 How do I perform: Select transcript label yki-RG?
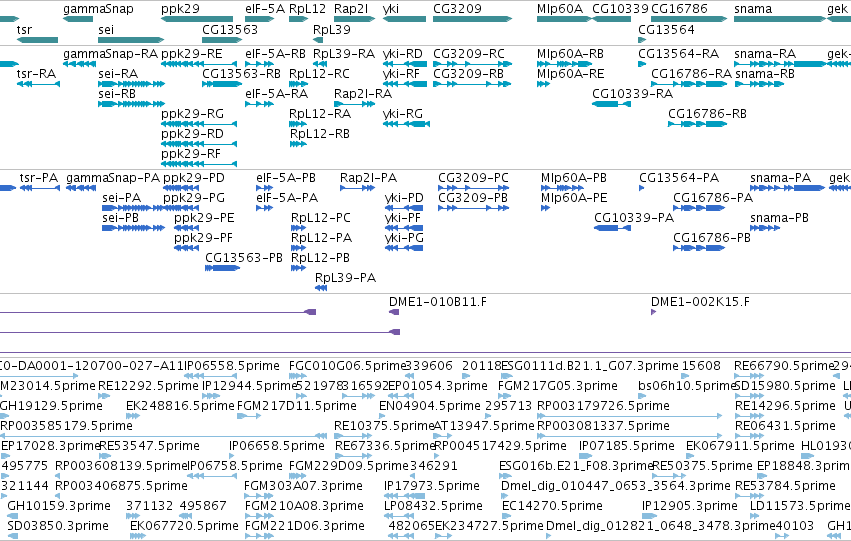tap(402, 114)
